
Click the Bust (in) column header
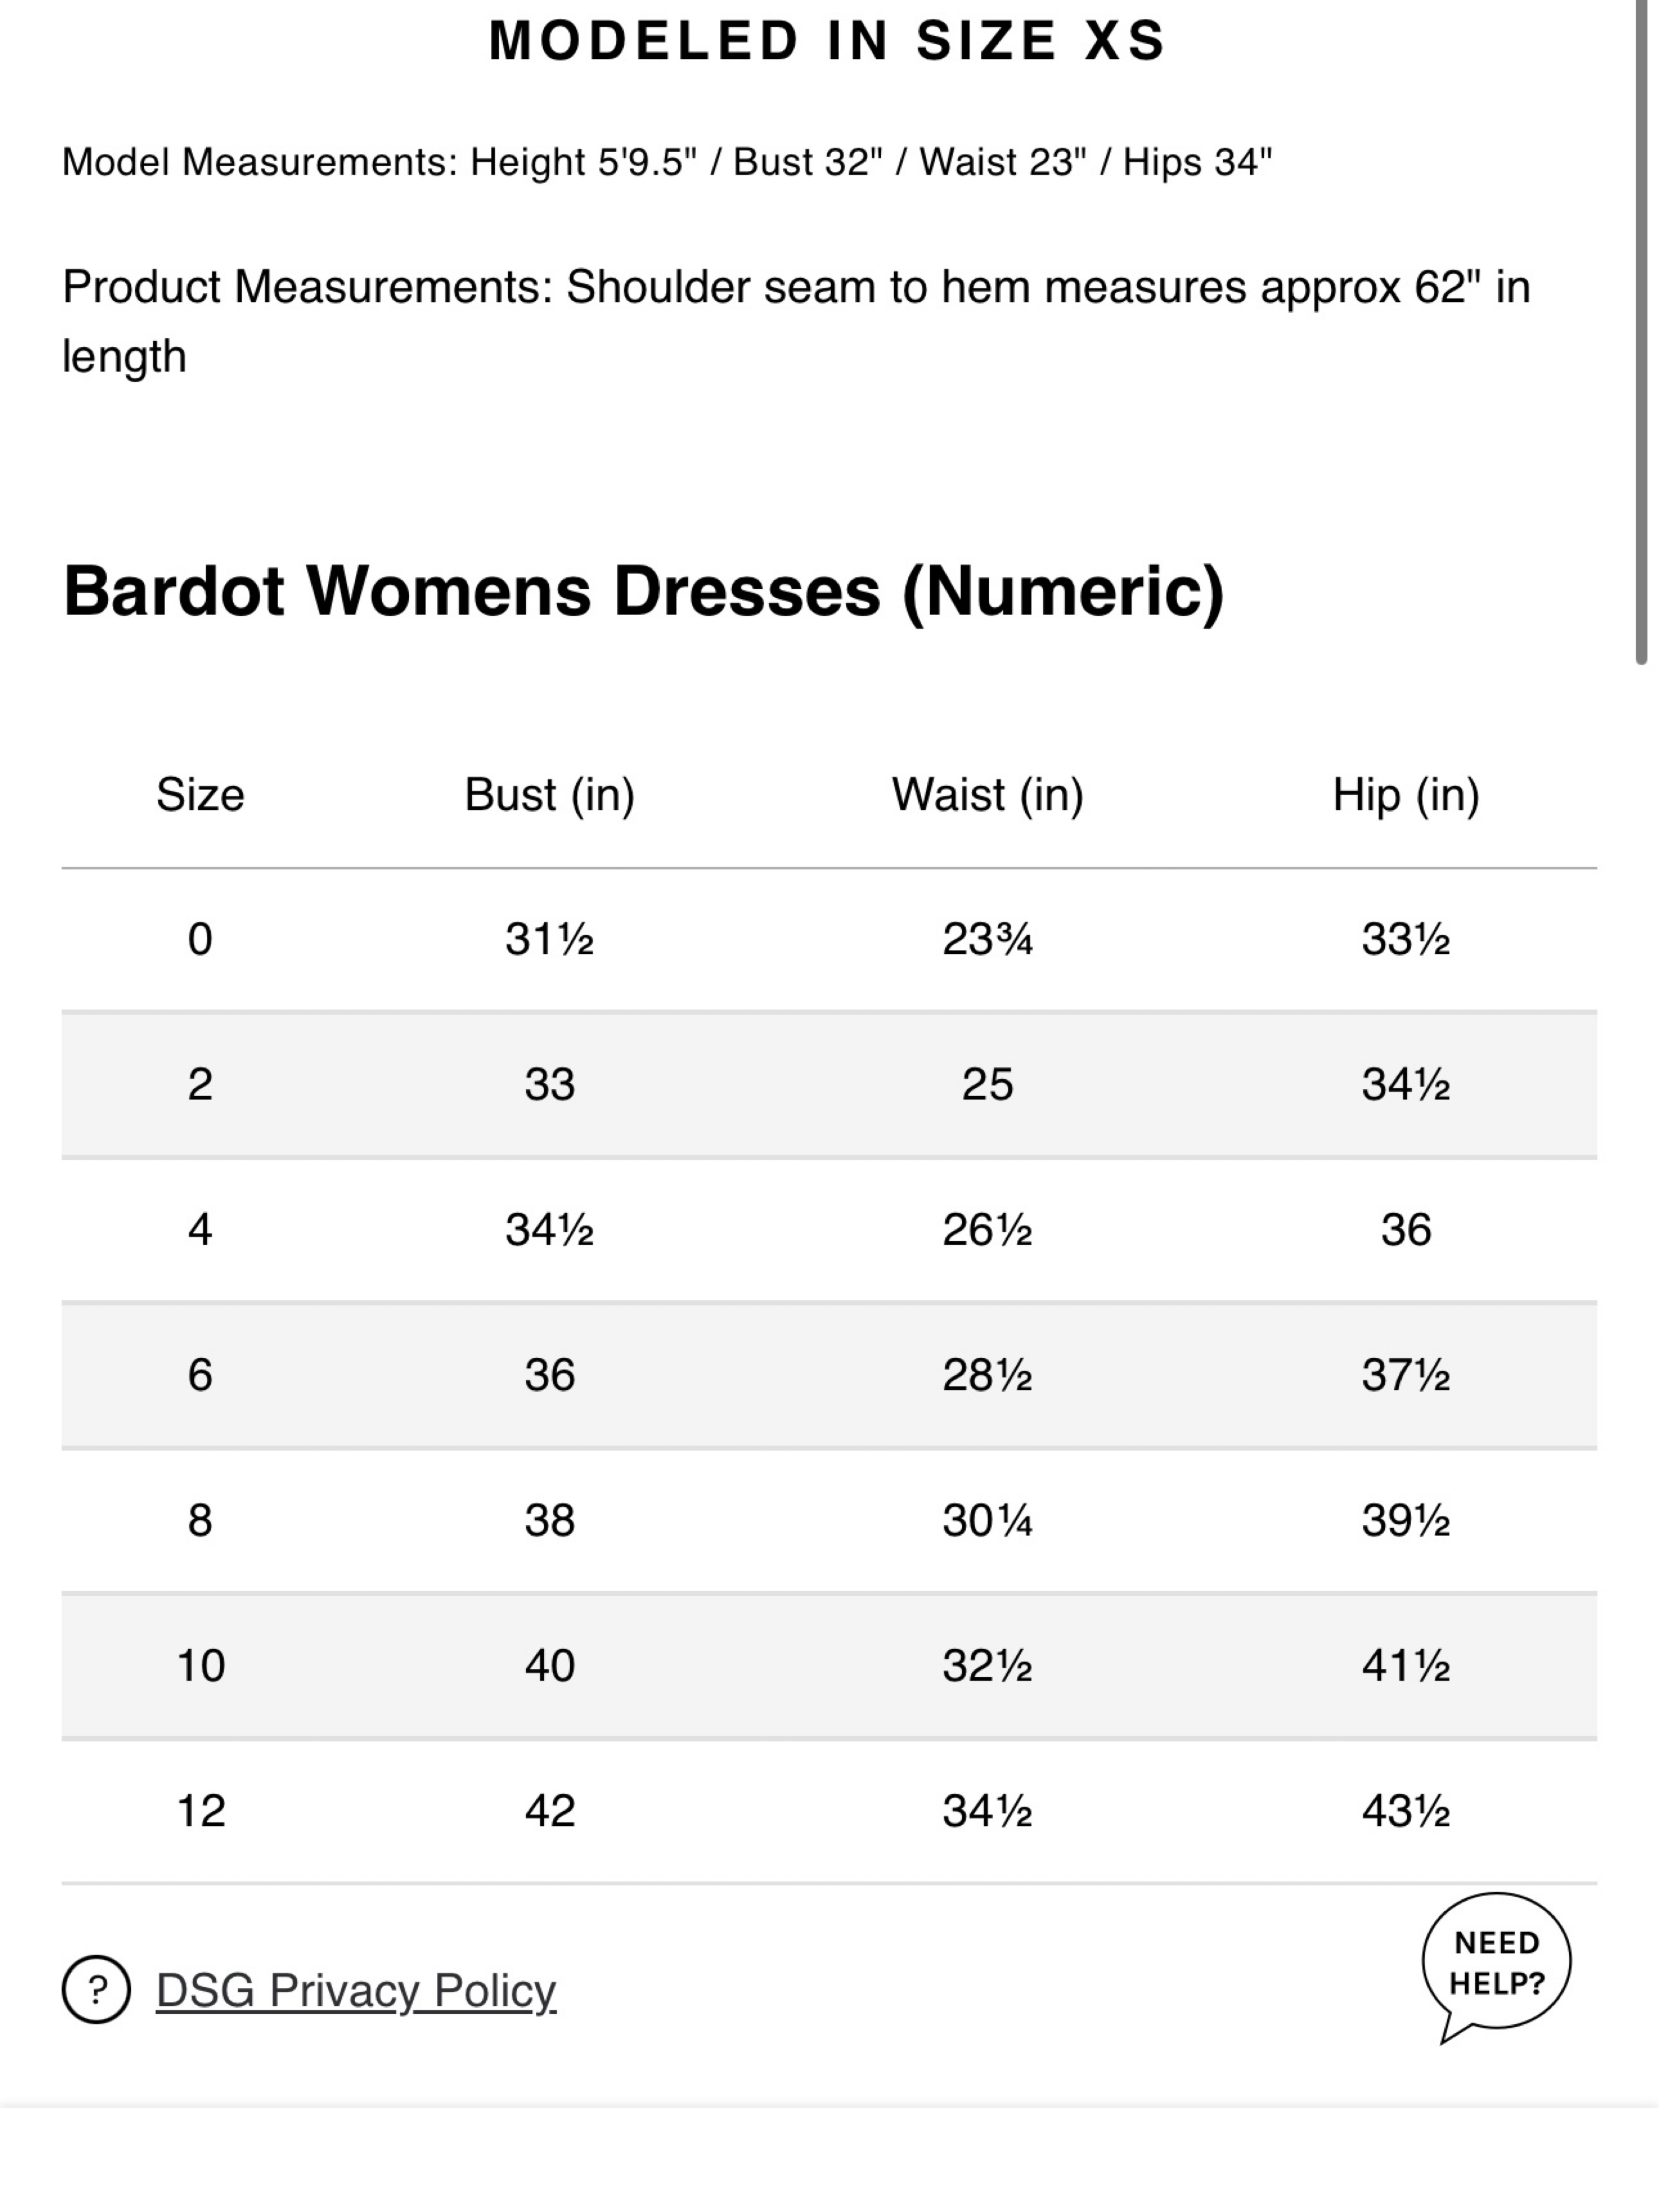(x=550, y=796)
